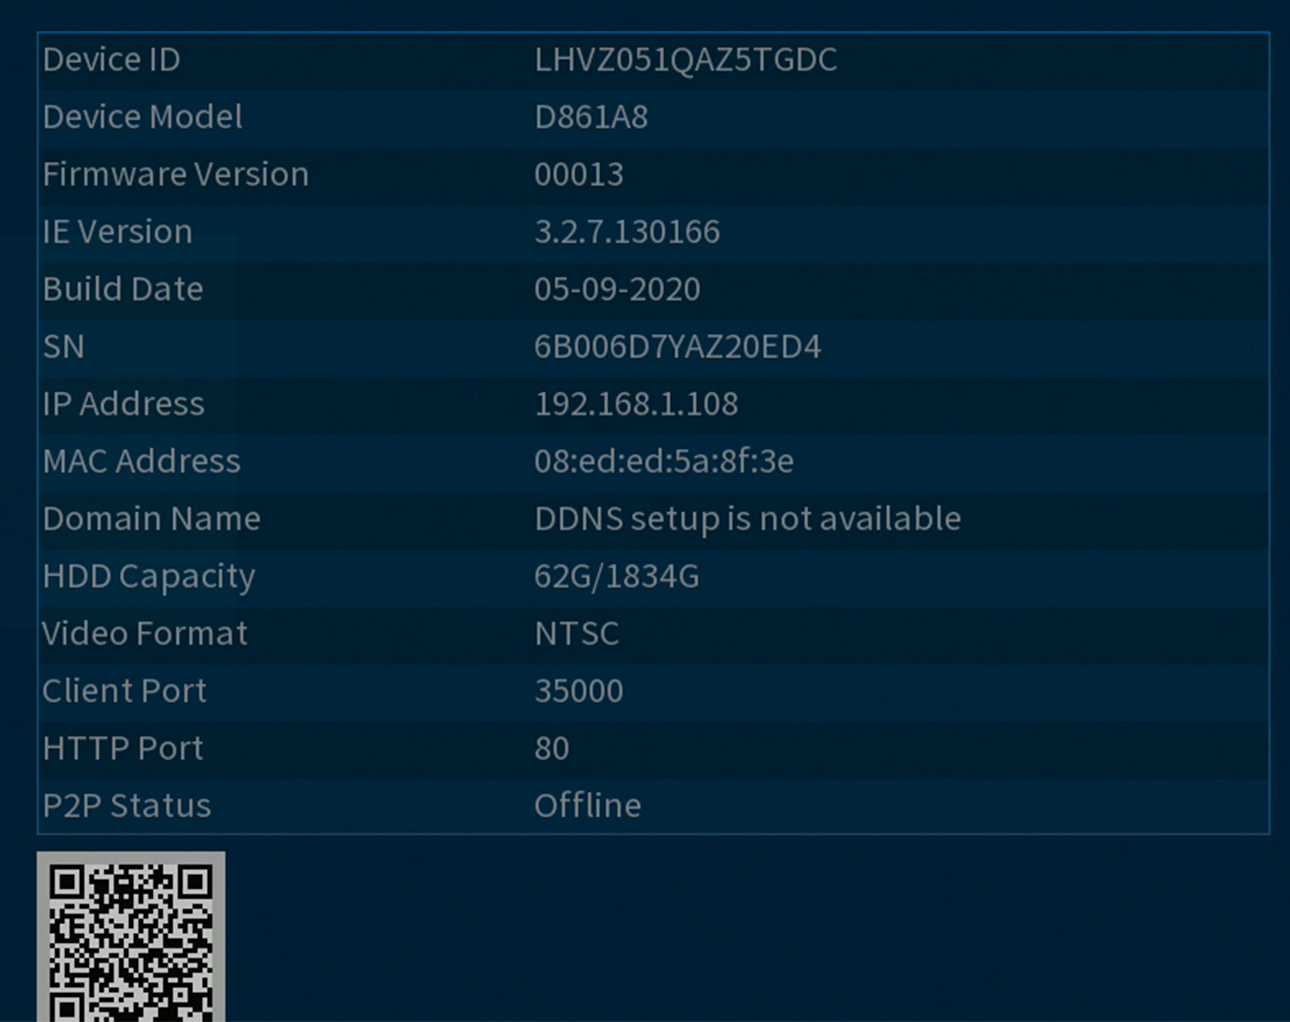
Task: Click Device ID value LHVZ051QAZ5TGDC
Action: coord(685,60)
